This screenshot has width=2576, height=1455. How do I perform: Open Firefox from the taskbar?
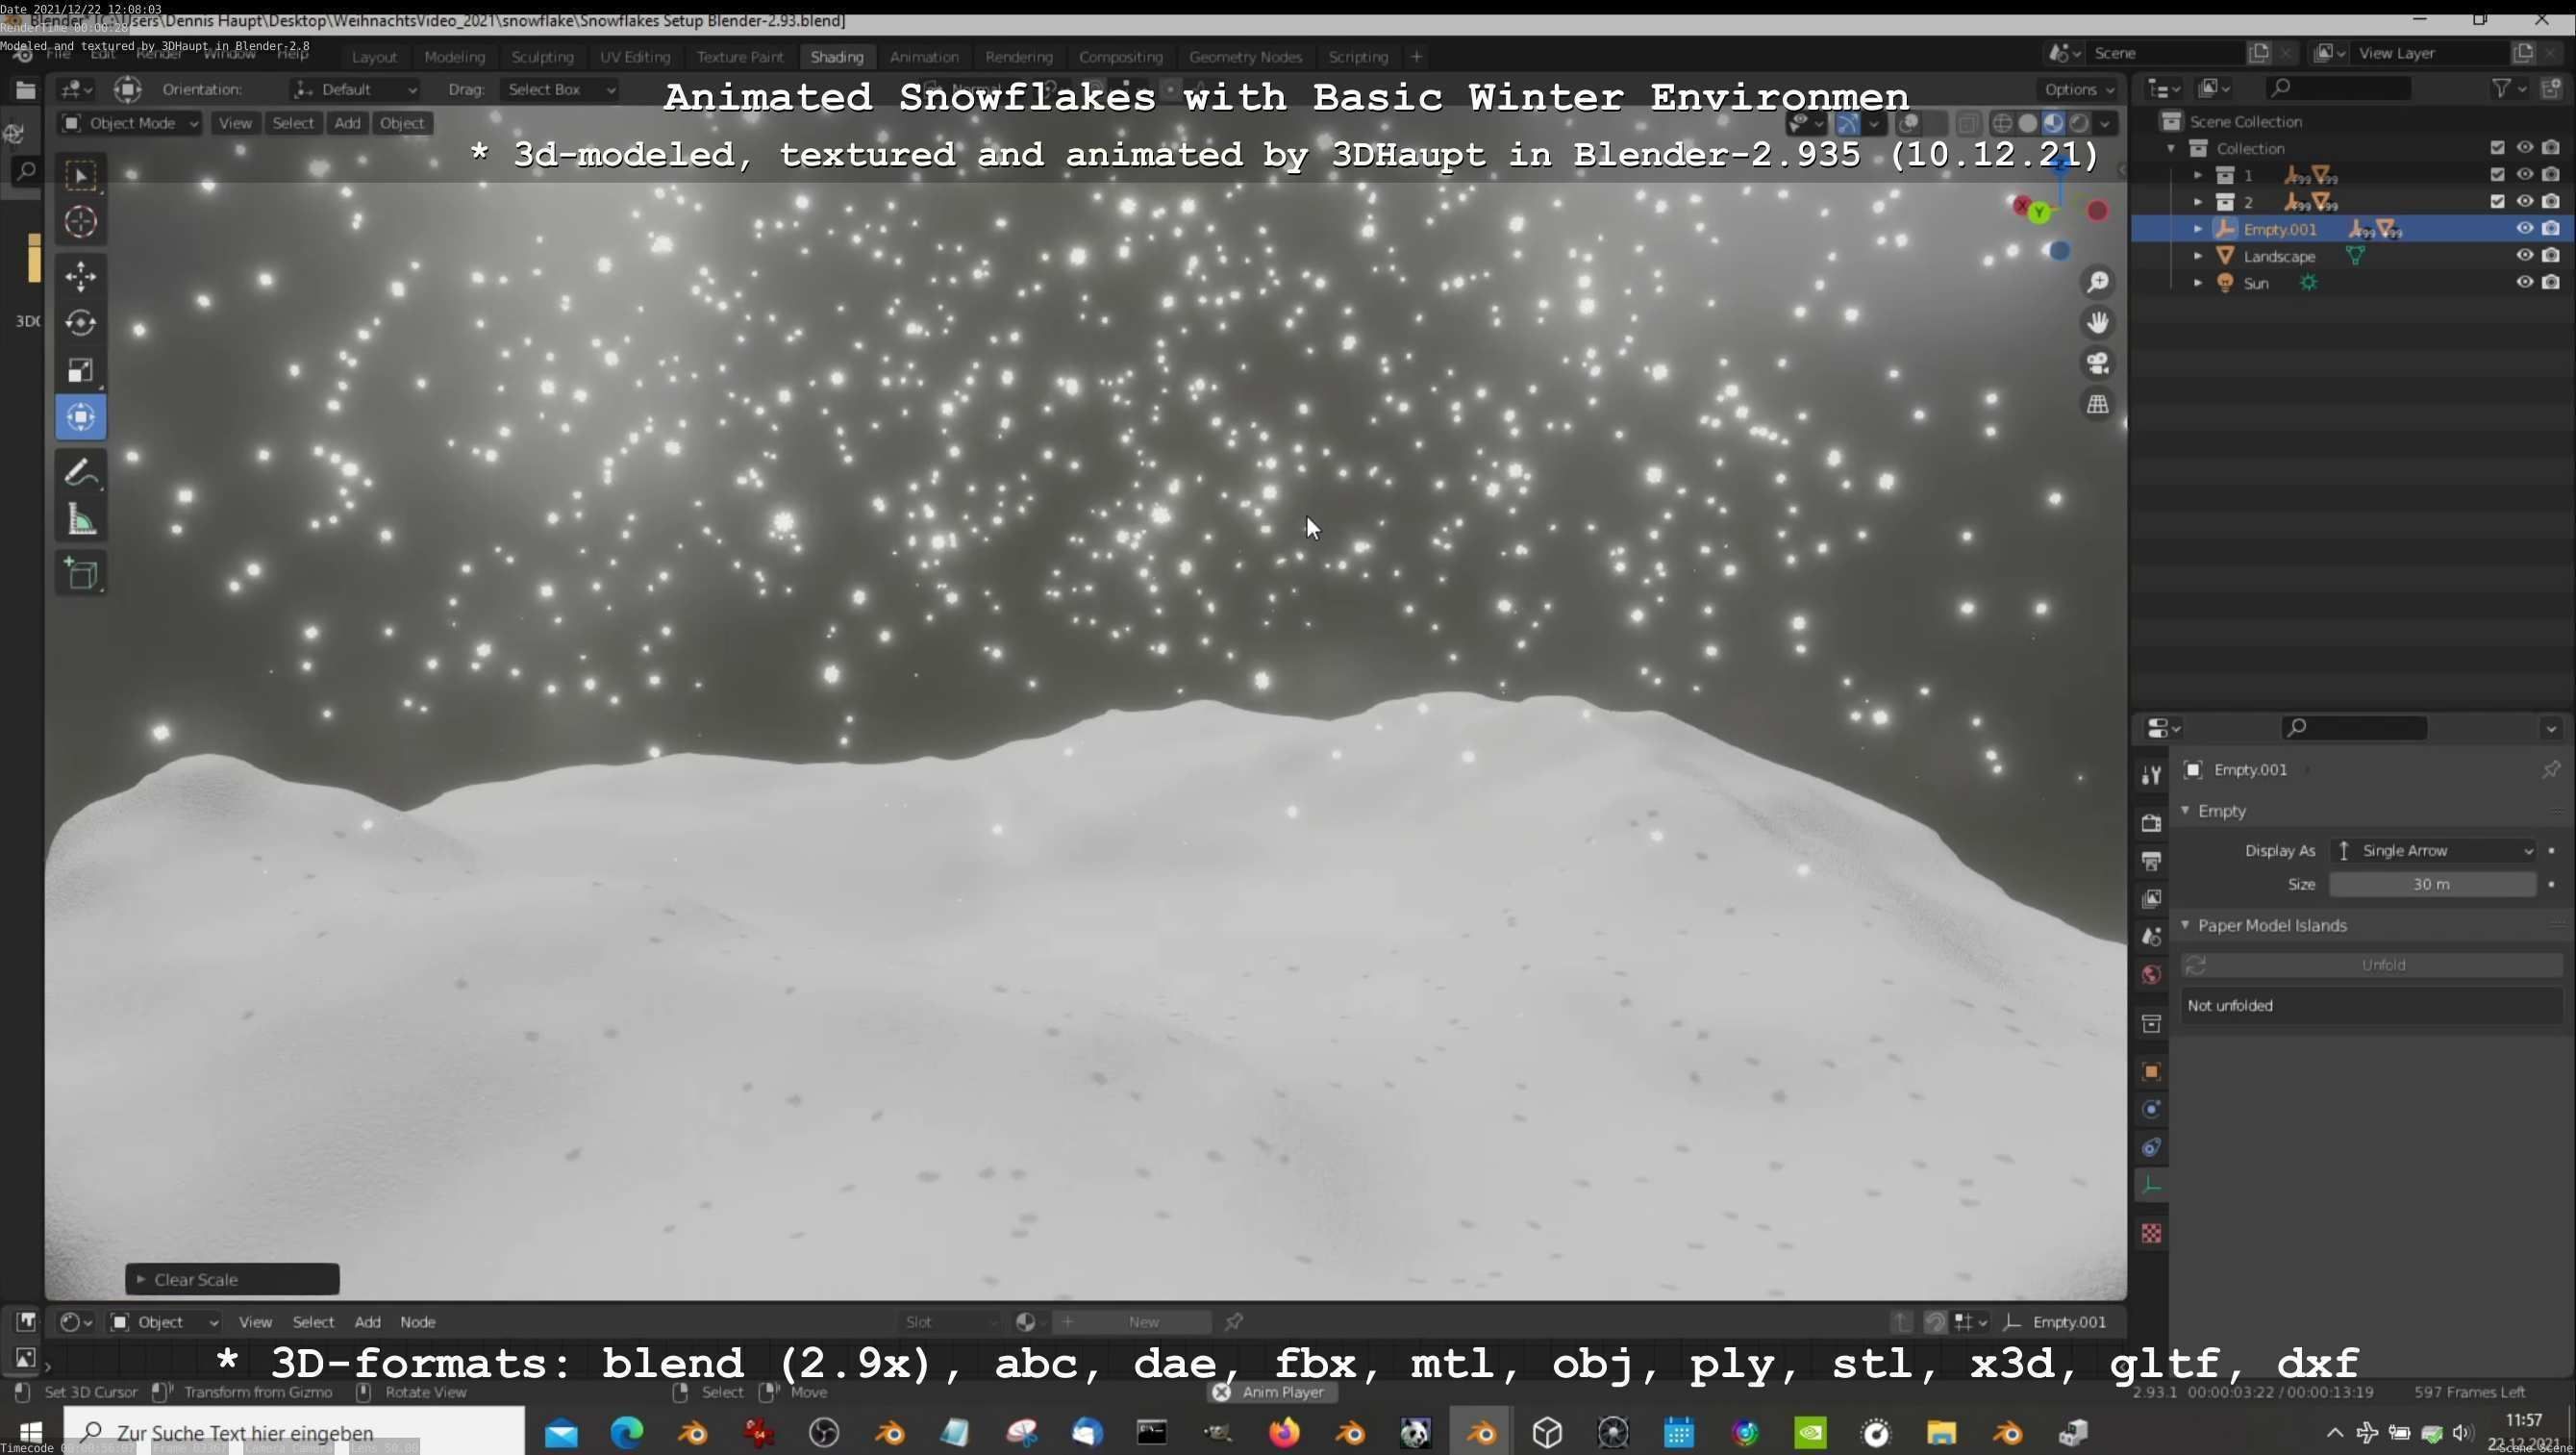1285,1432
